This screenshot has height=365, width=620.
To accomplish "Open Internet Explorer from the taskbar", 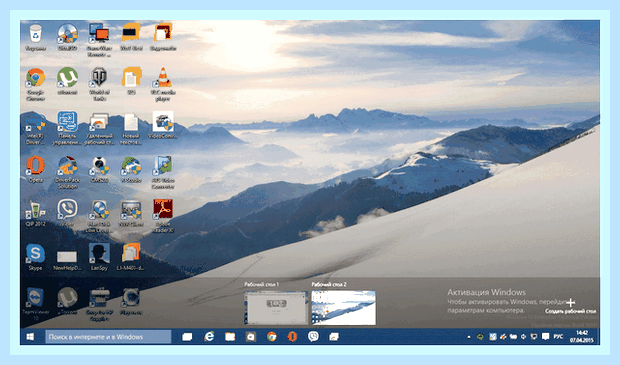I will [209, 337].
